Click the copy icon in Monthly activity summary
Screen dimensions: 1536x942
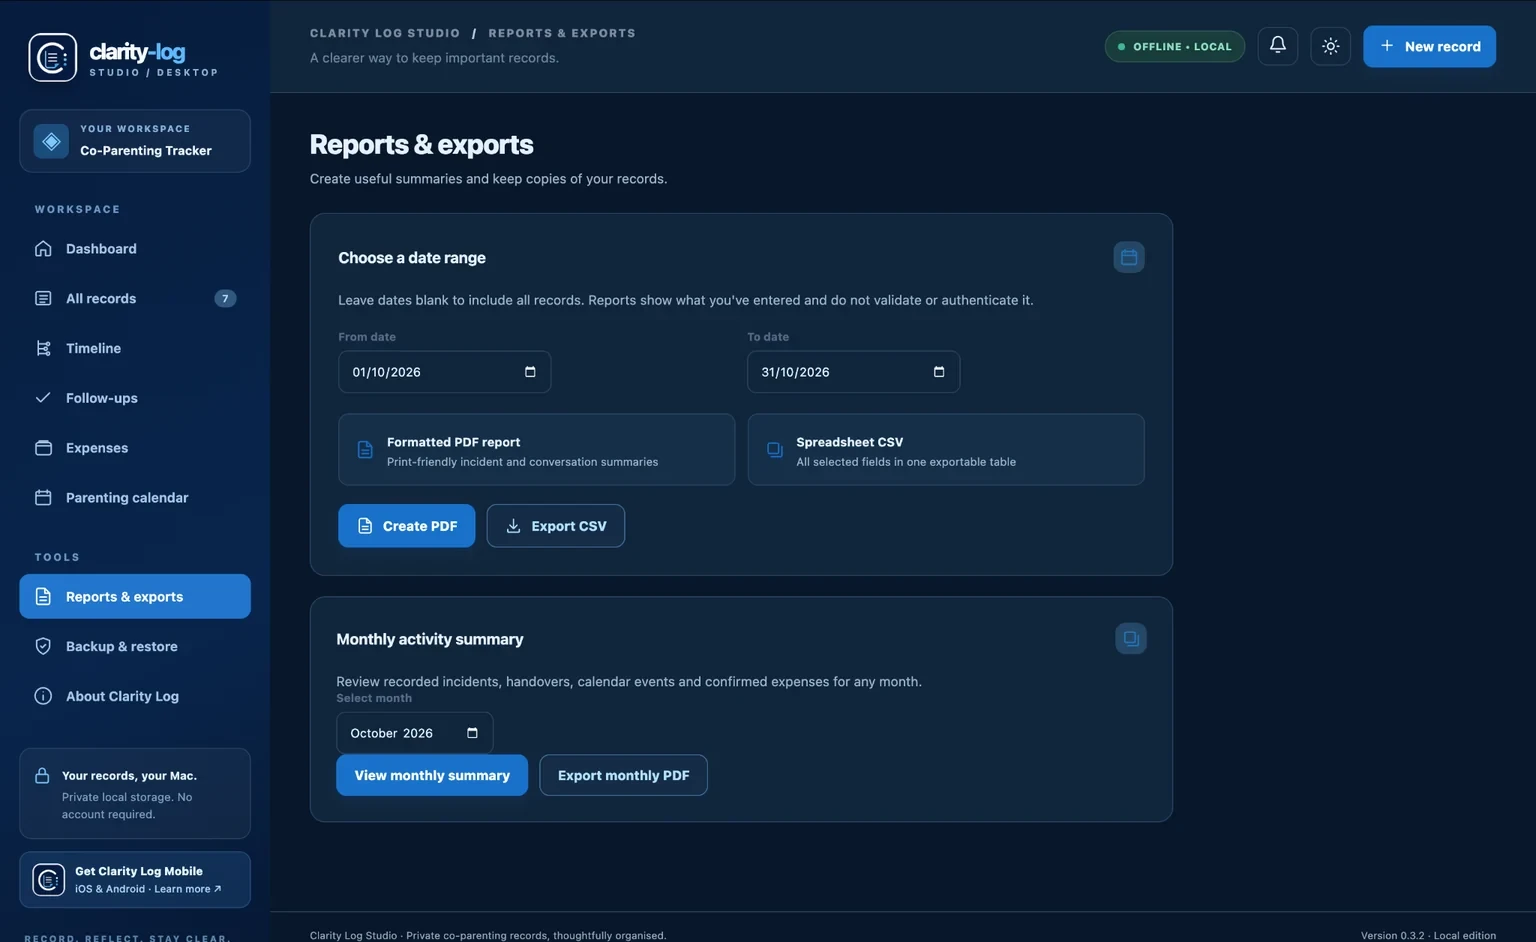point(1131,639)
